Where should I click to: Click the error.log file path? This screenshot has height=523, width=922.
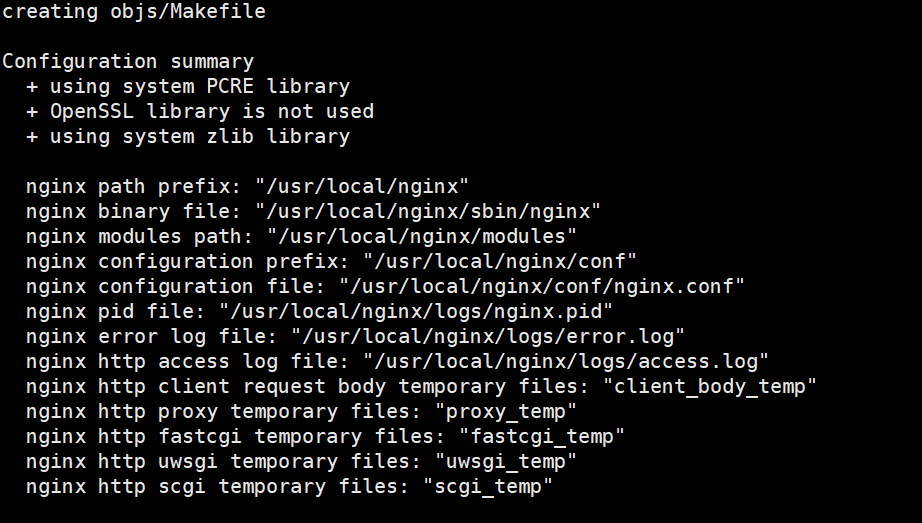point(488,337)
